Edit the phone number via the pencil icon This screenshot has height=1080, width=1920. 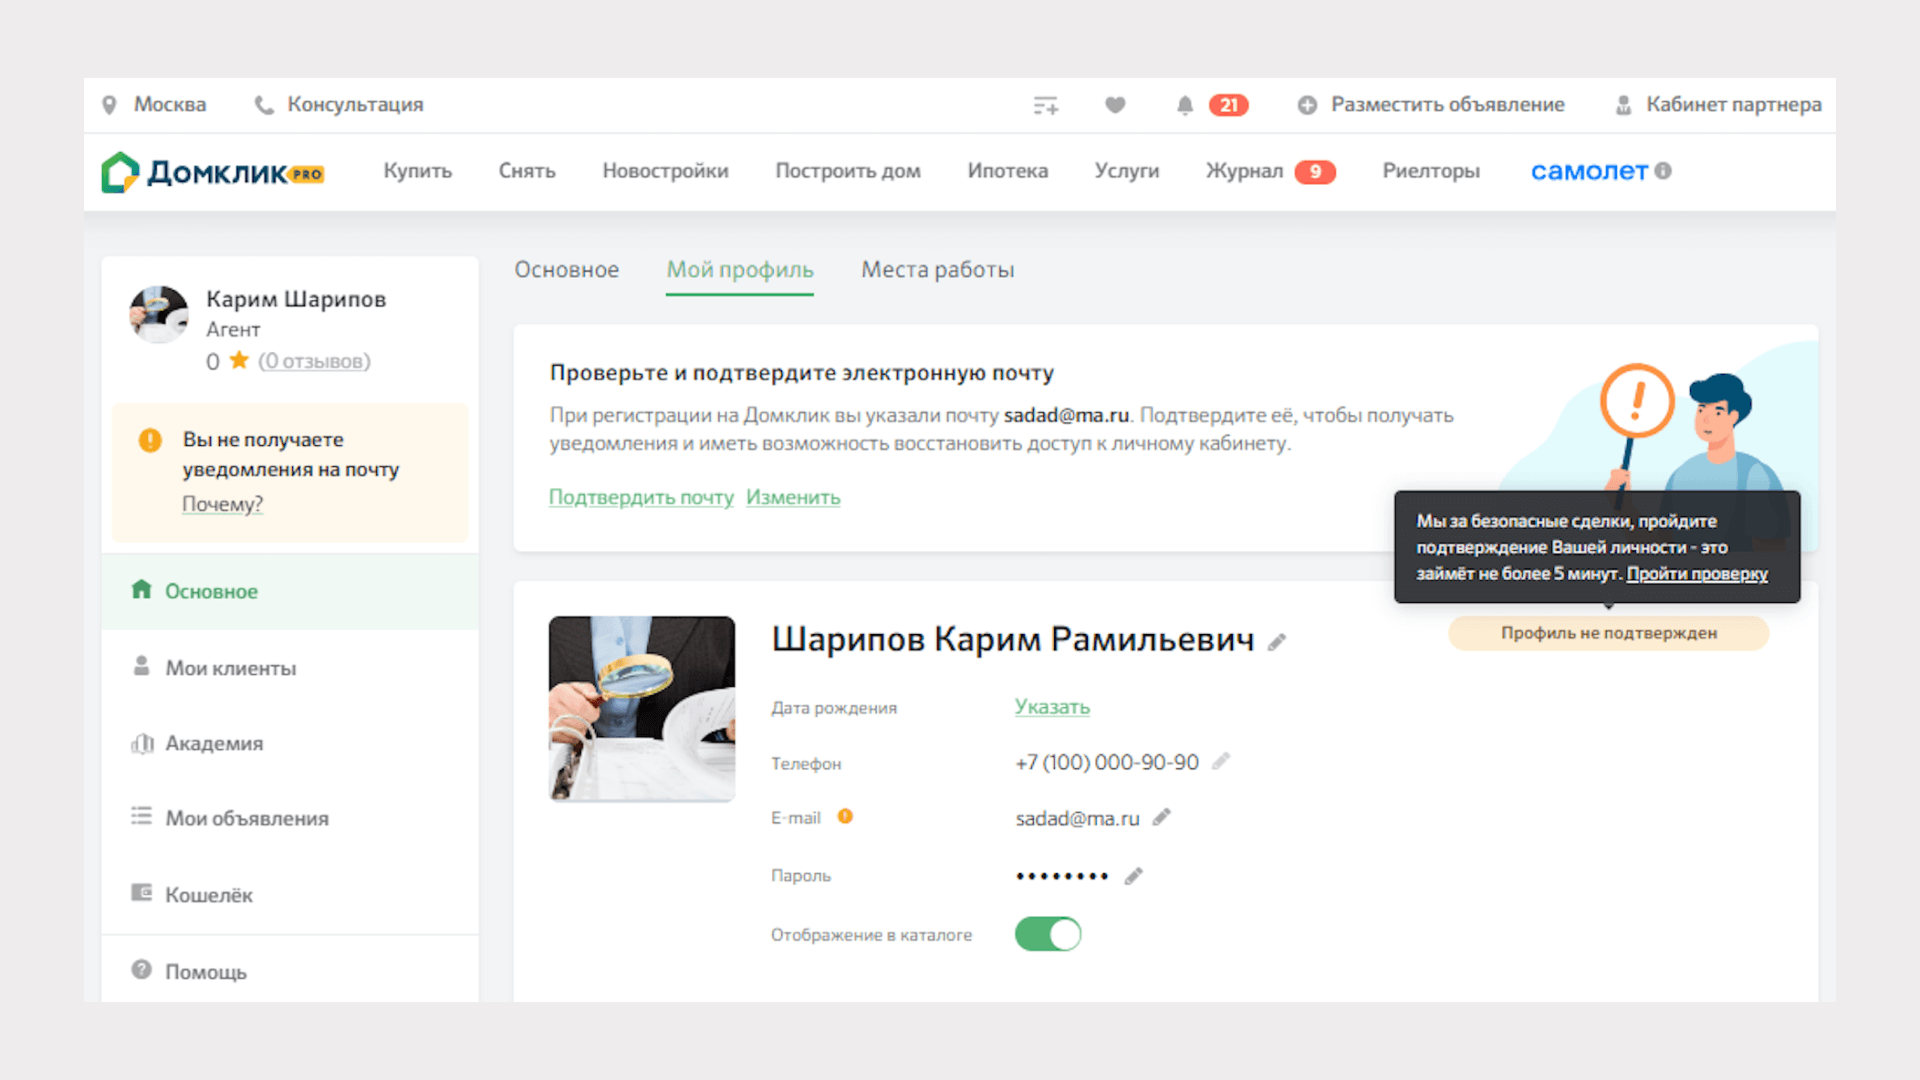point(1221,761)
